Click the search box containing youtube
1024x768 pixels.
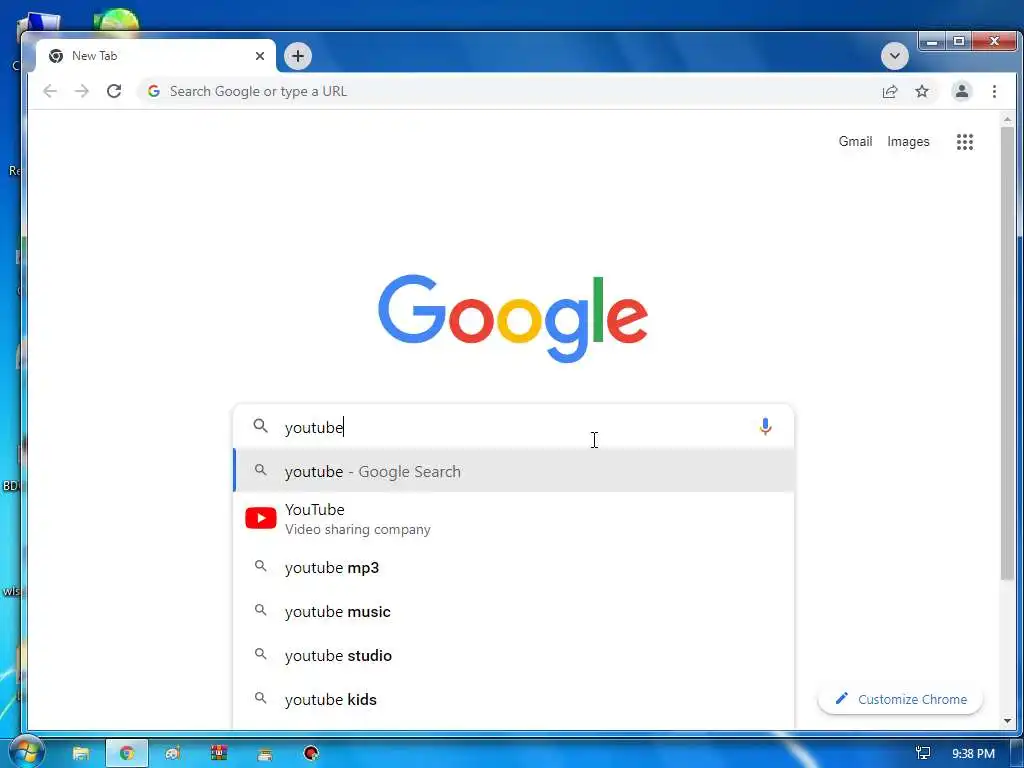[x=513, y=427]
